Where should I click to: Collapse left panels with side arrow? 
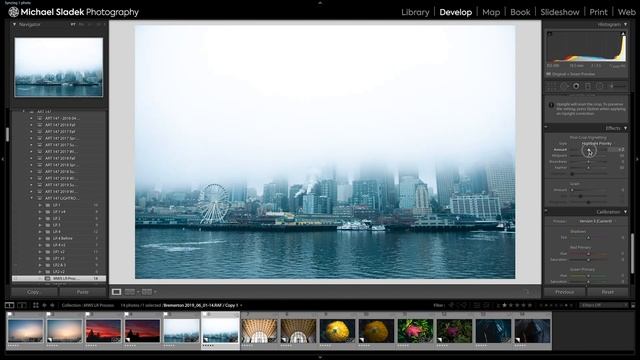point(2,159)
